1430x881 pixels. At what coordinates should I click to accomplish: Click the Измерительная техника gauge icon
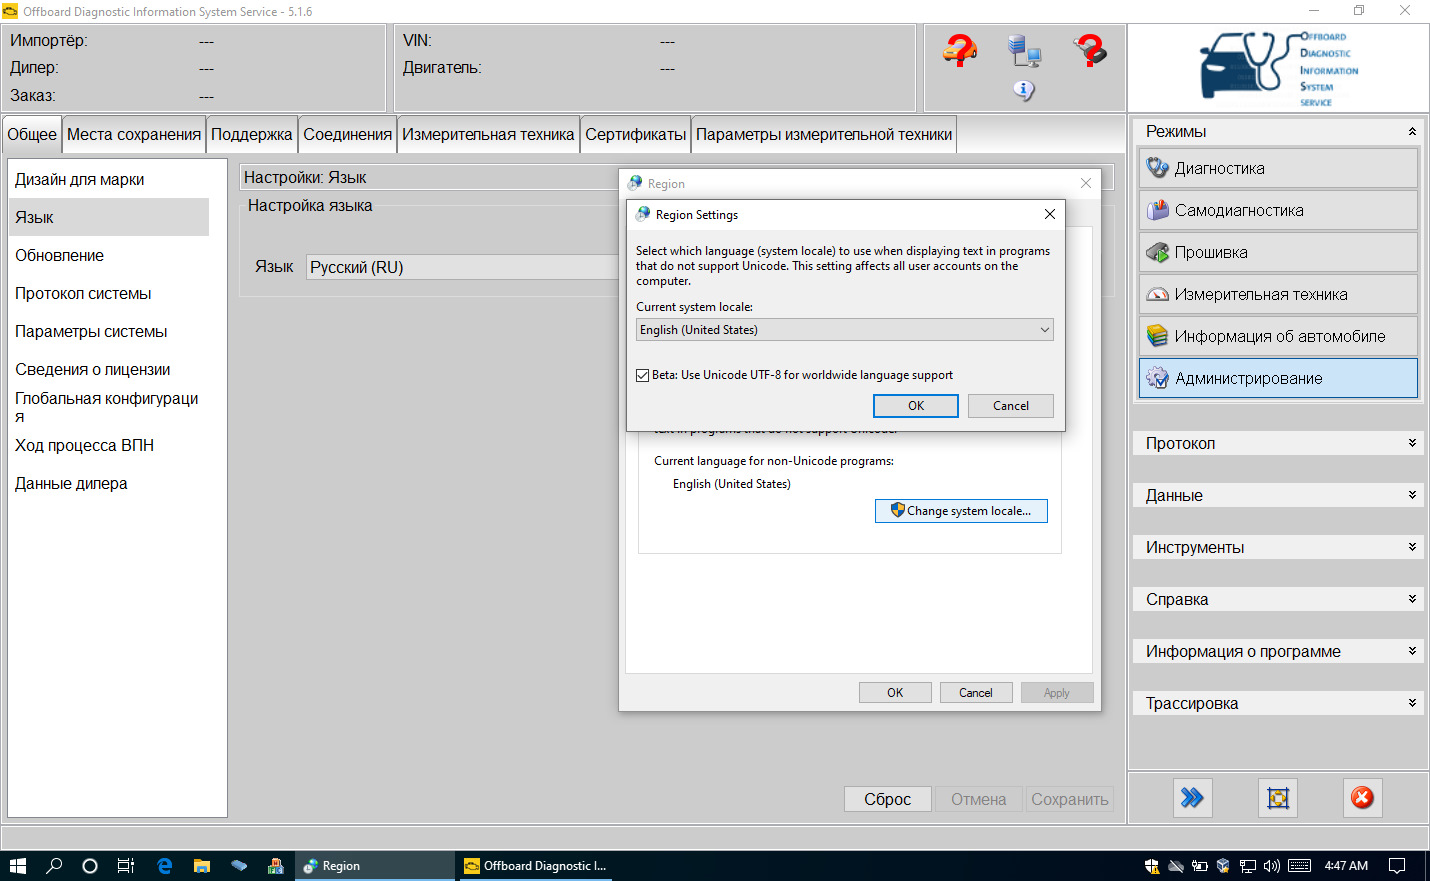point(1157,294)
